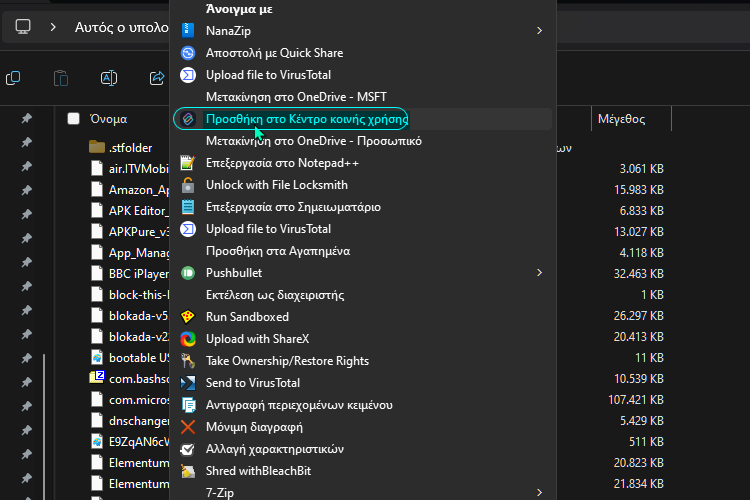
Task: Select Unlock with File Locksmith
Action: coord(277,185)
